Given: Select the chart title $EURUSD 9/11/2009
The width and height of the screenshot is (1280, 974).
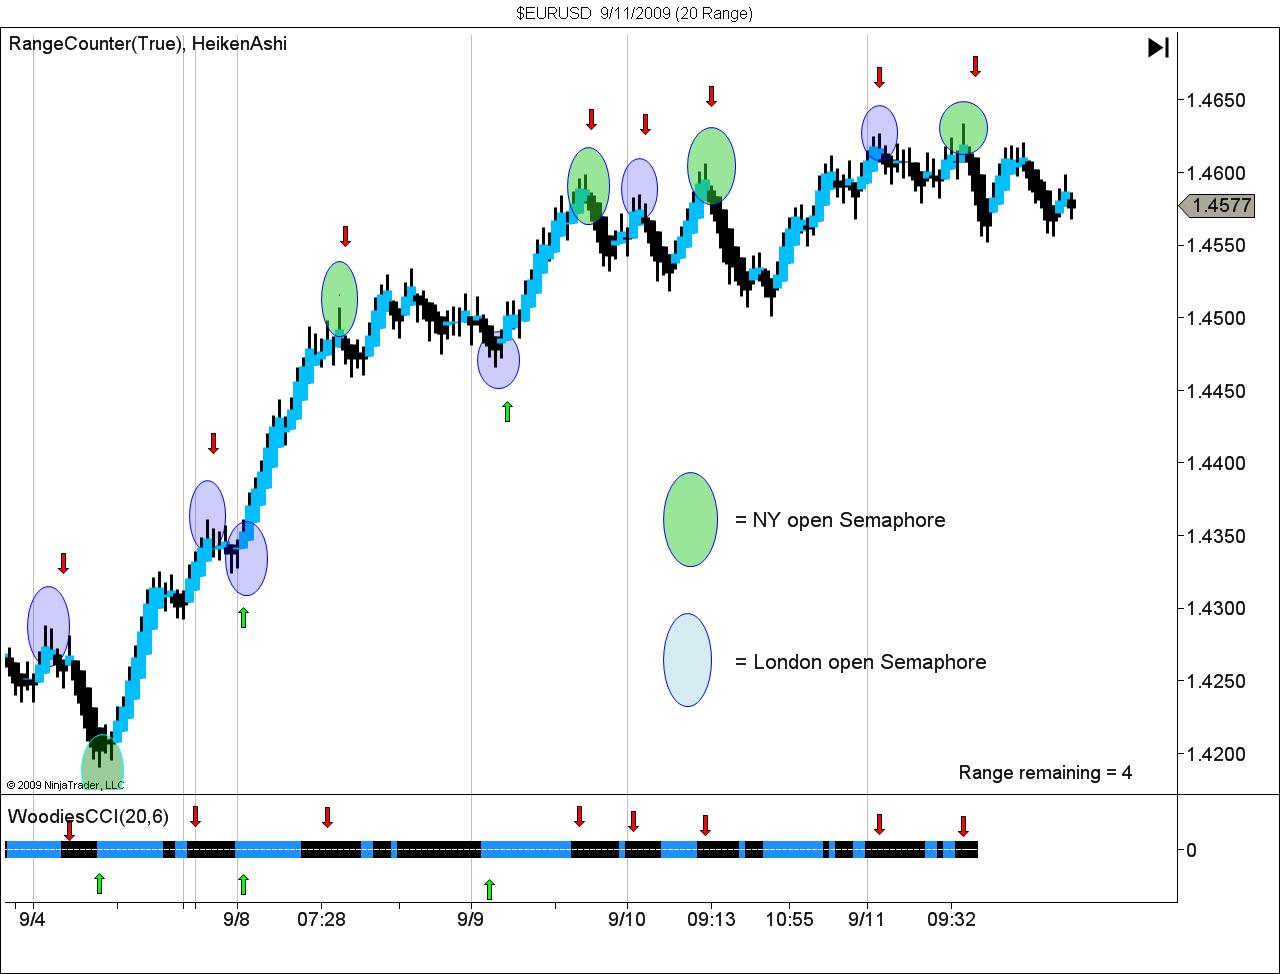Looking at the screenshot, I should (x=635, y=13).
